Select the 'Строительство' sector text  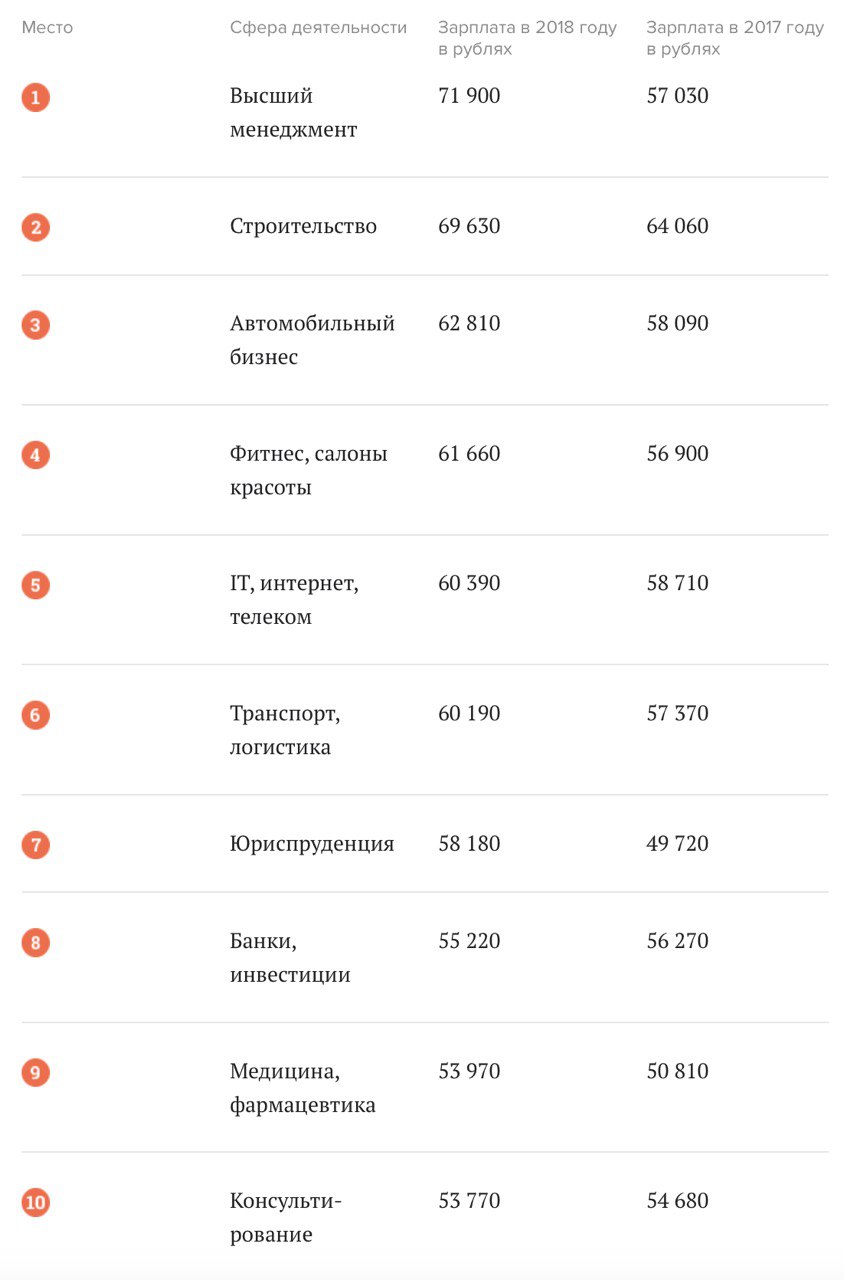[303, 227]
